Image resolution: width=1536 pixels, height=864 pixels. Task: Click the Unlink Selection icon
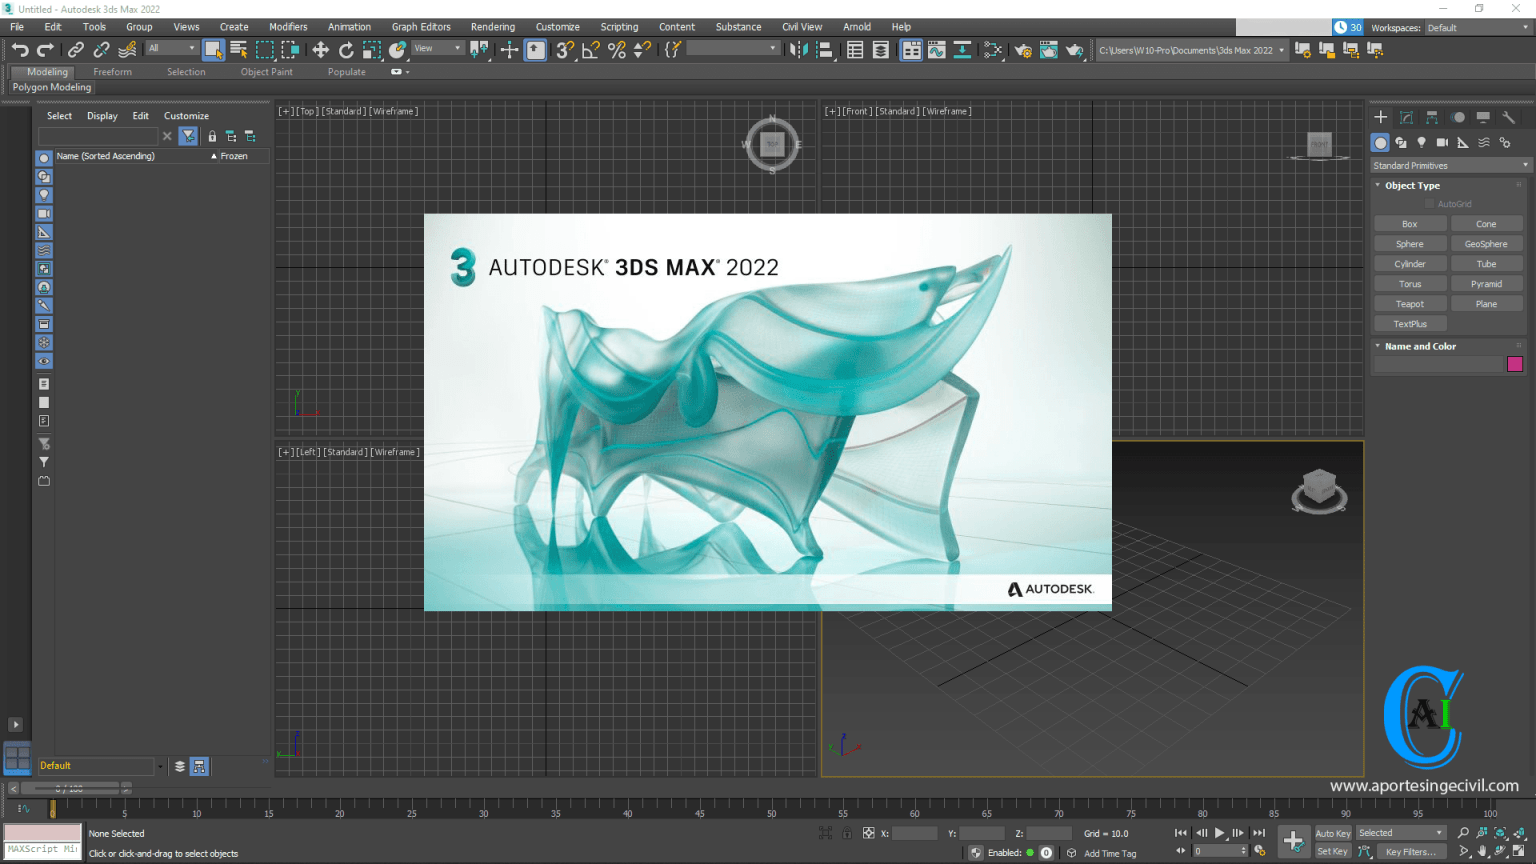[102, 50]
